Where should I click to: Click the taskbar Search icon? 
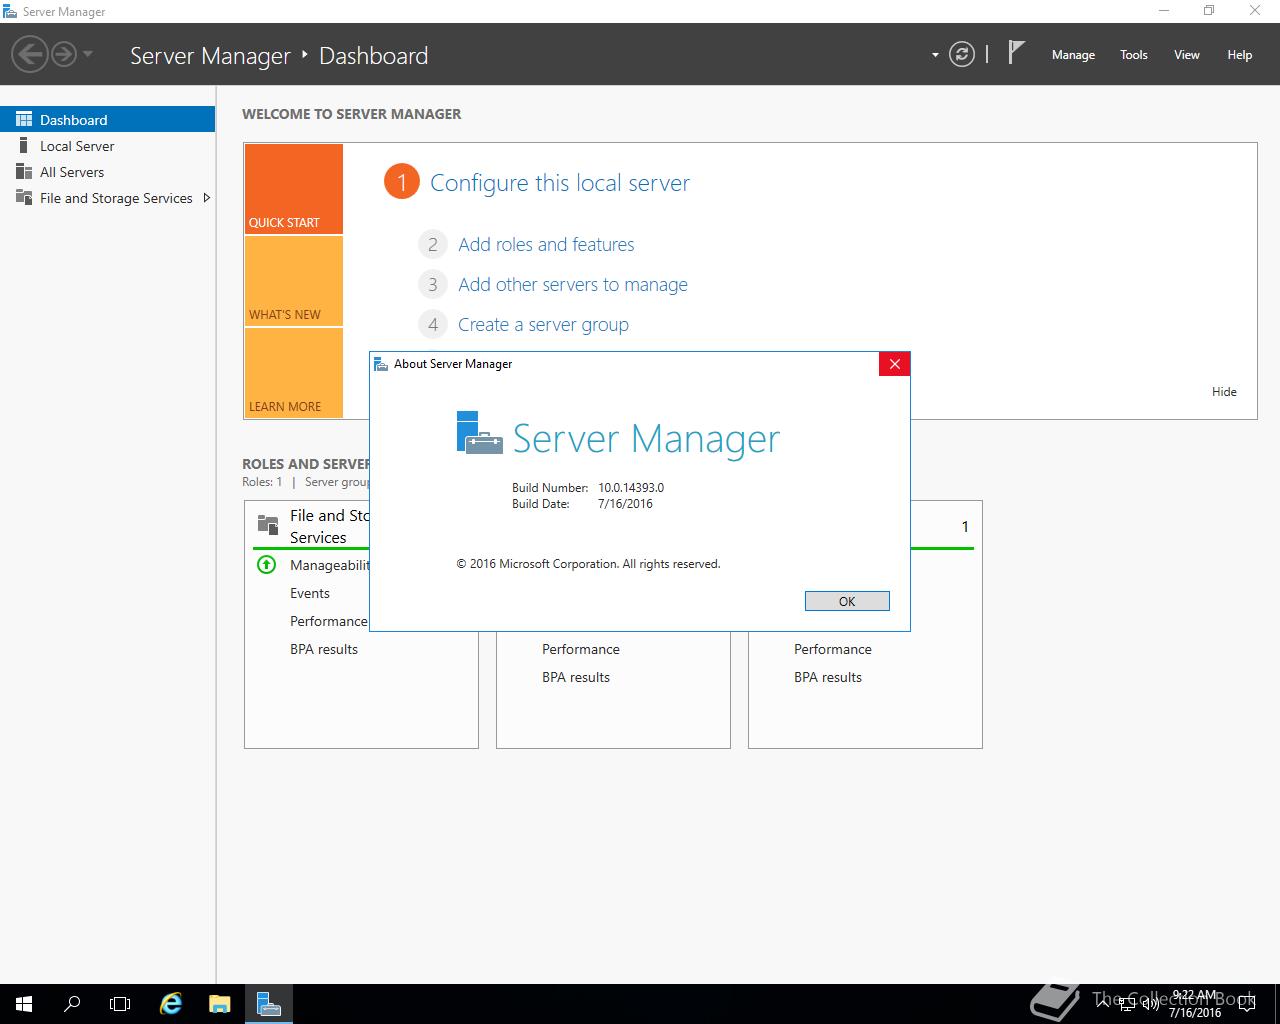pyautogui.click(x=72, y=1004)
